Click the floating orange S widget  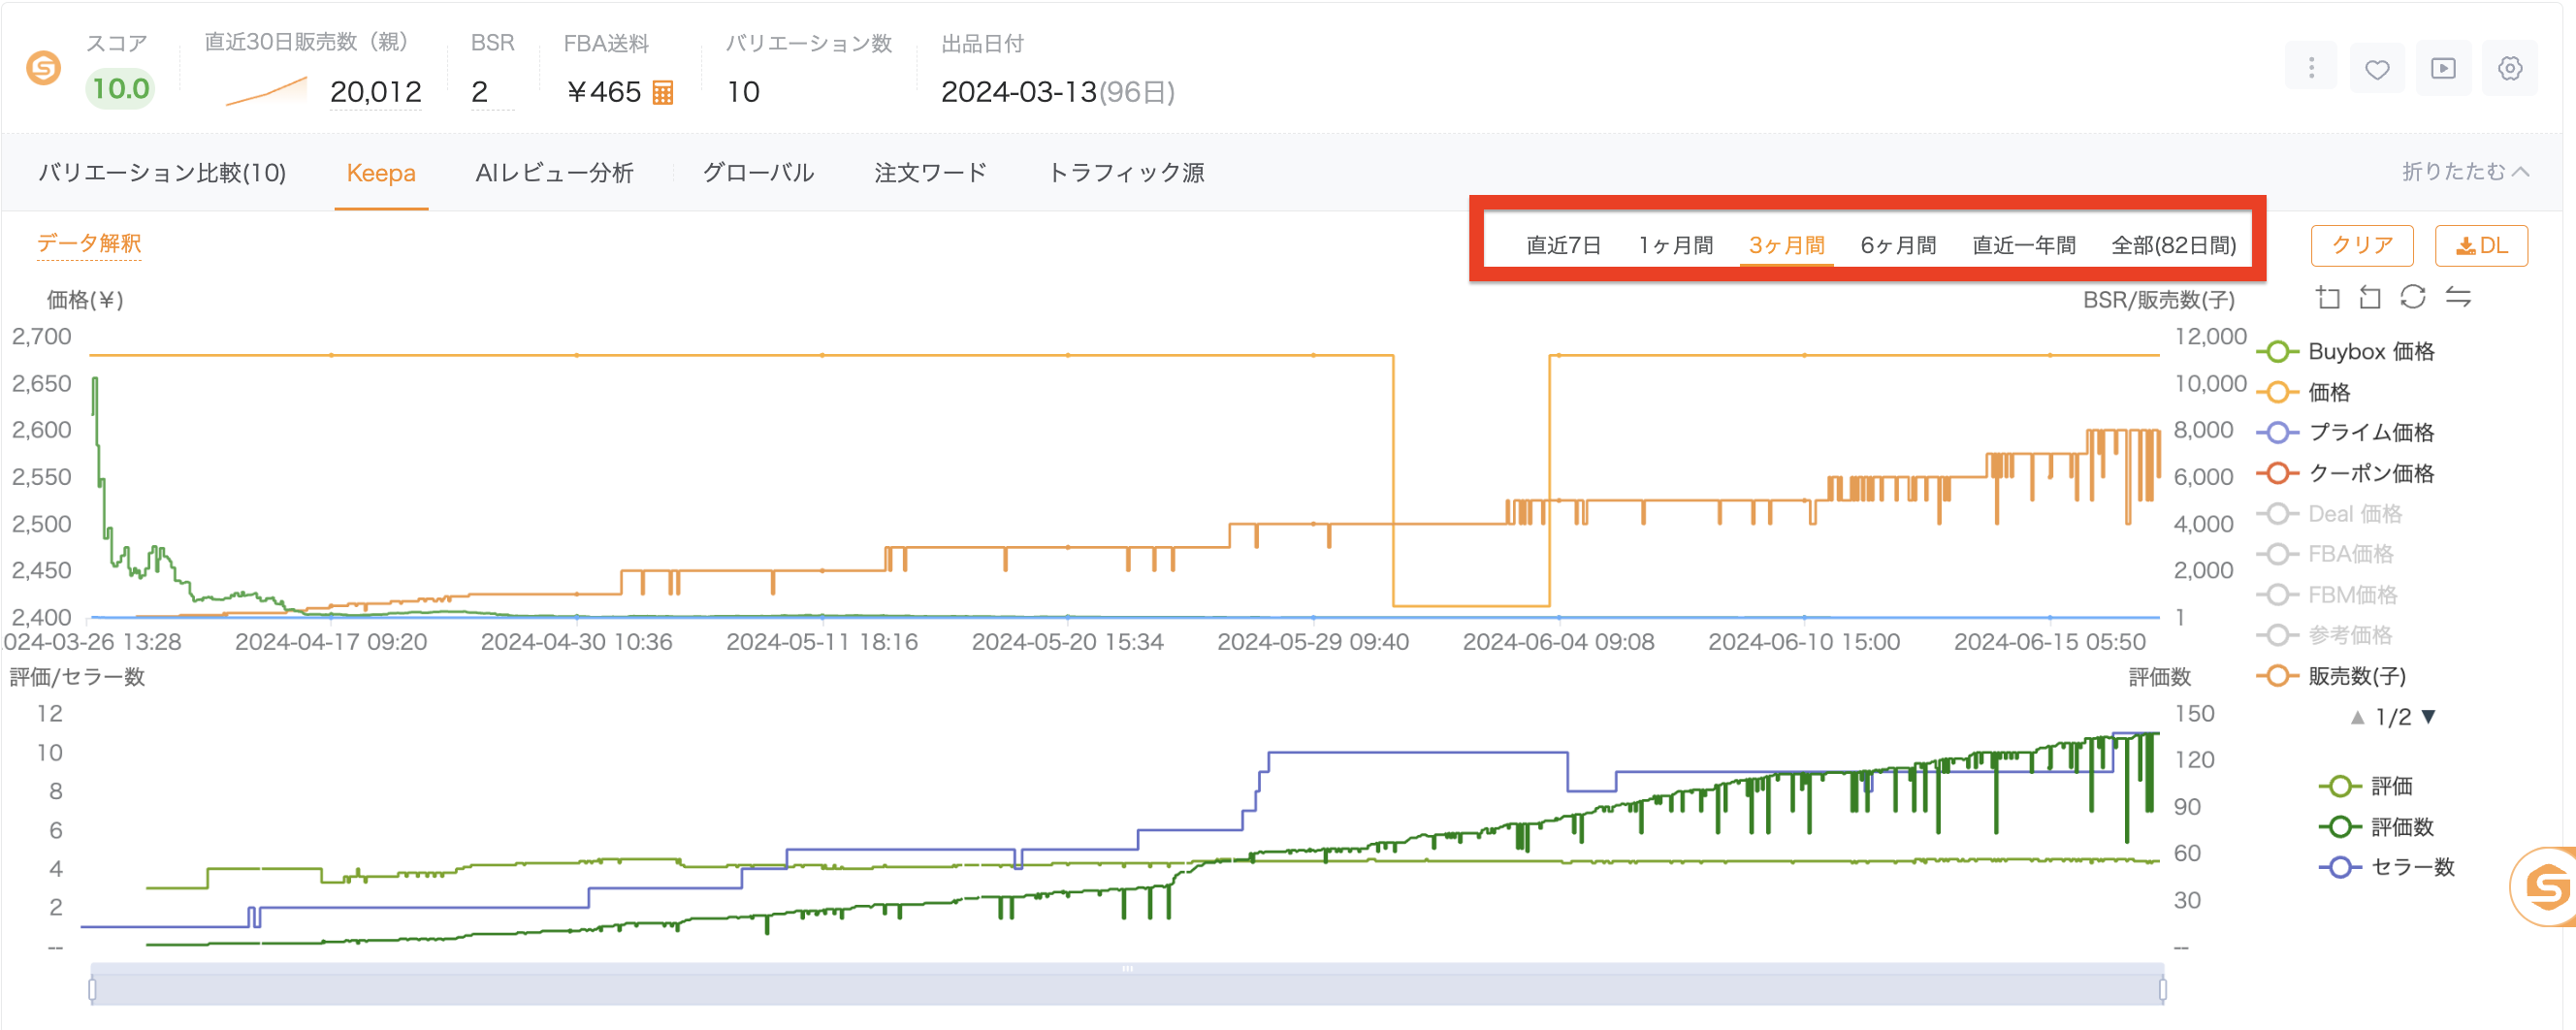tap(2545, 886)
